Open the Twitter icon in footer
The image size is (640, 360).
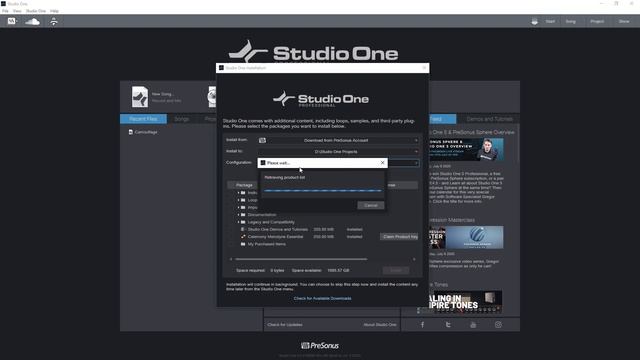coord(448,325)
